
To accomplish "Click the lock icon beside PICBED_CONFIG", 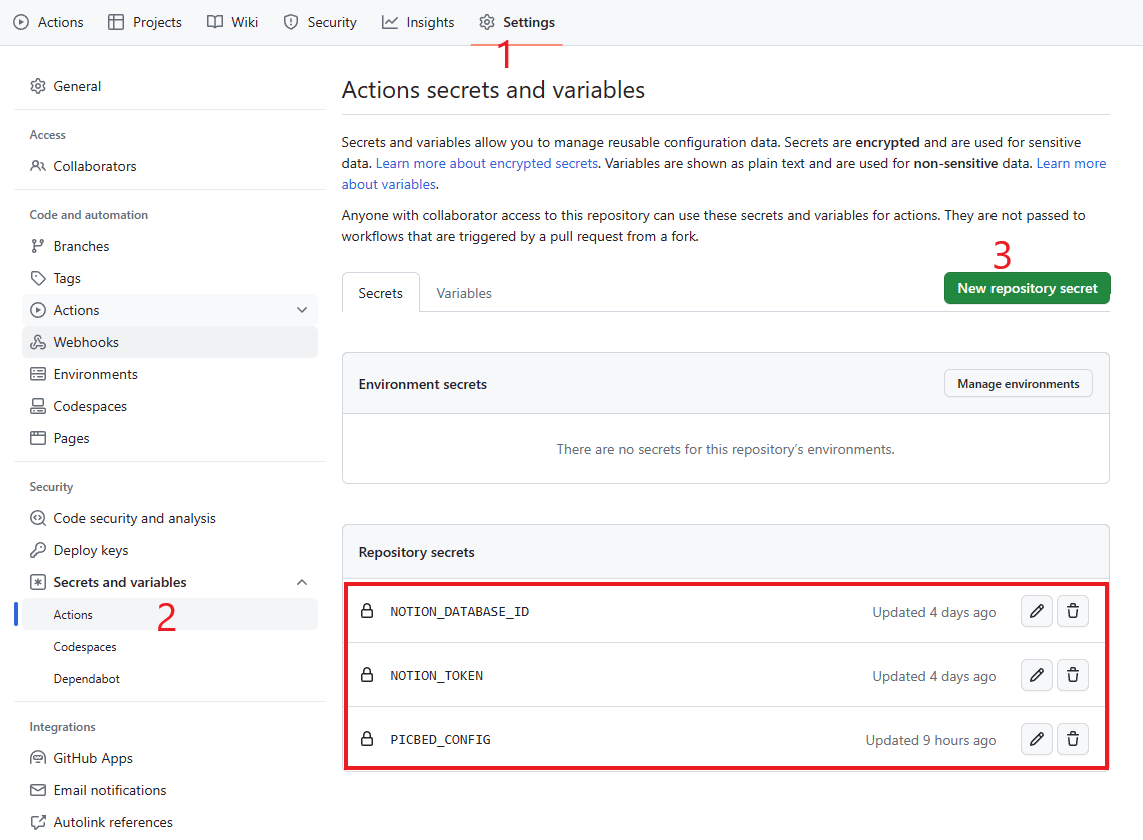I will click(367, 739).
